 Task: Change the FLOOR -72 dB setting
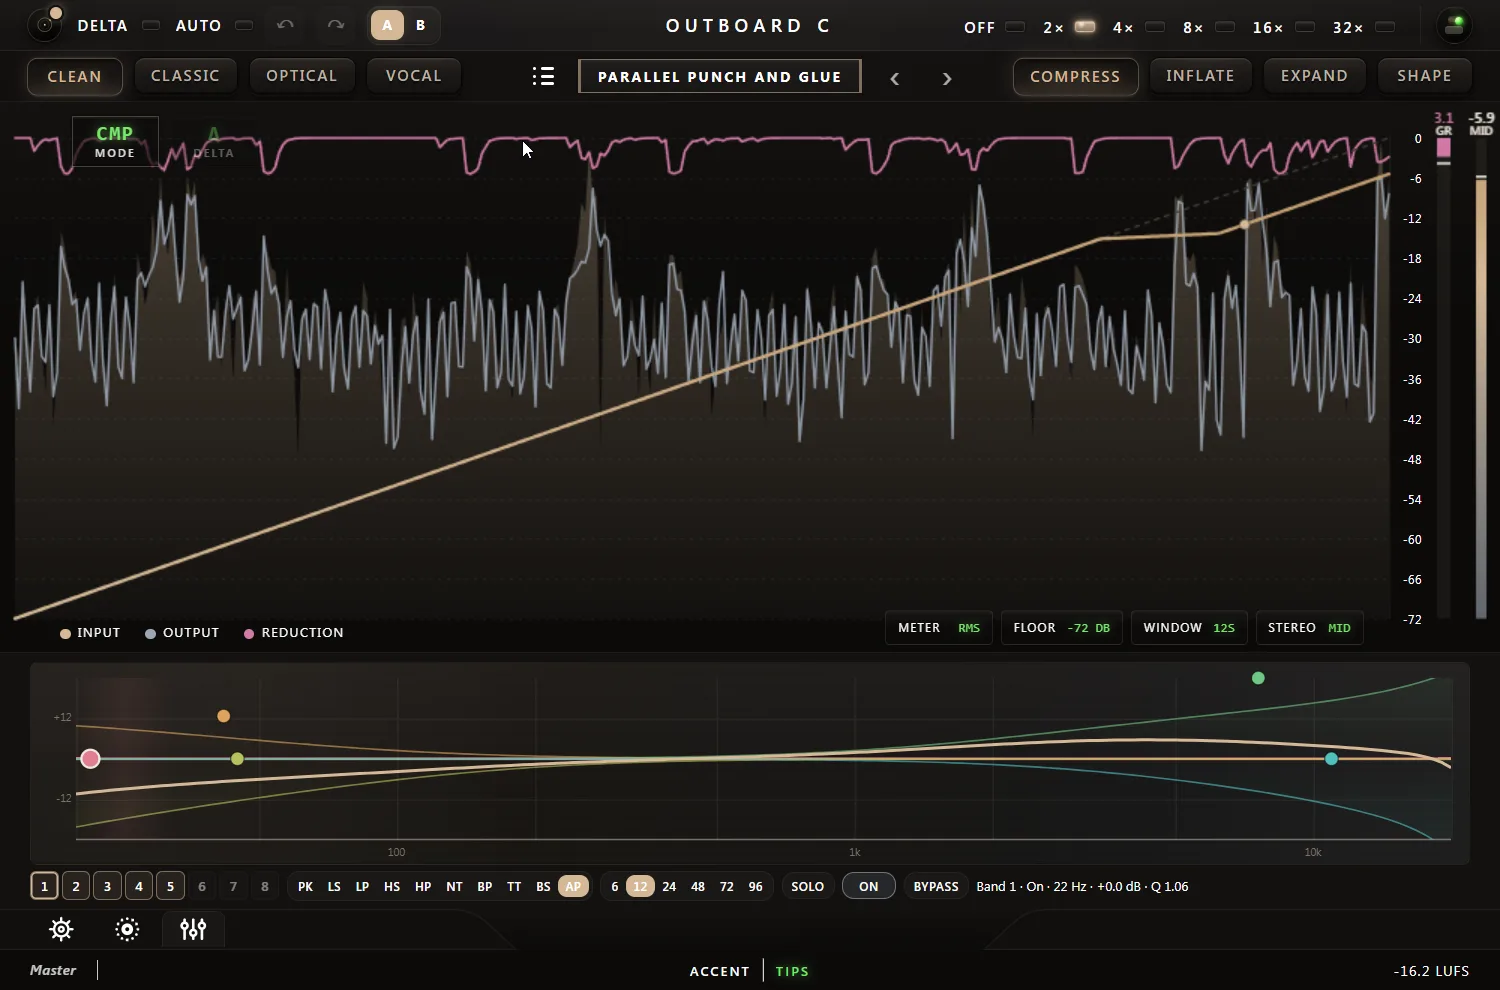pyautogui.click(x=1062, y=628)
